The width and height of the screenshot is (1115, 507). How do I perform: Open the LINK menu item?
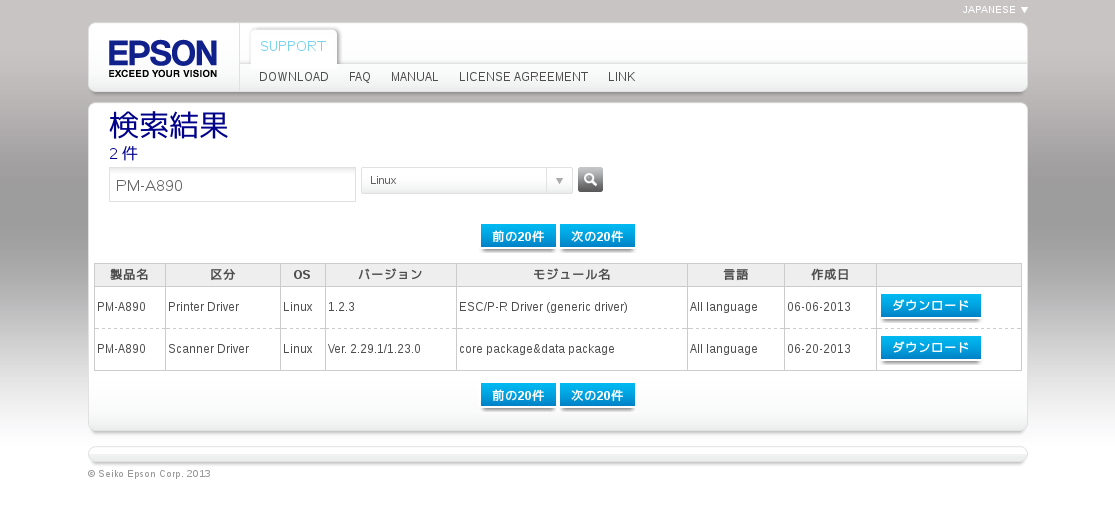pos(621,77)
